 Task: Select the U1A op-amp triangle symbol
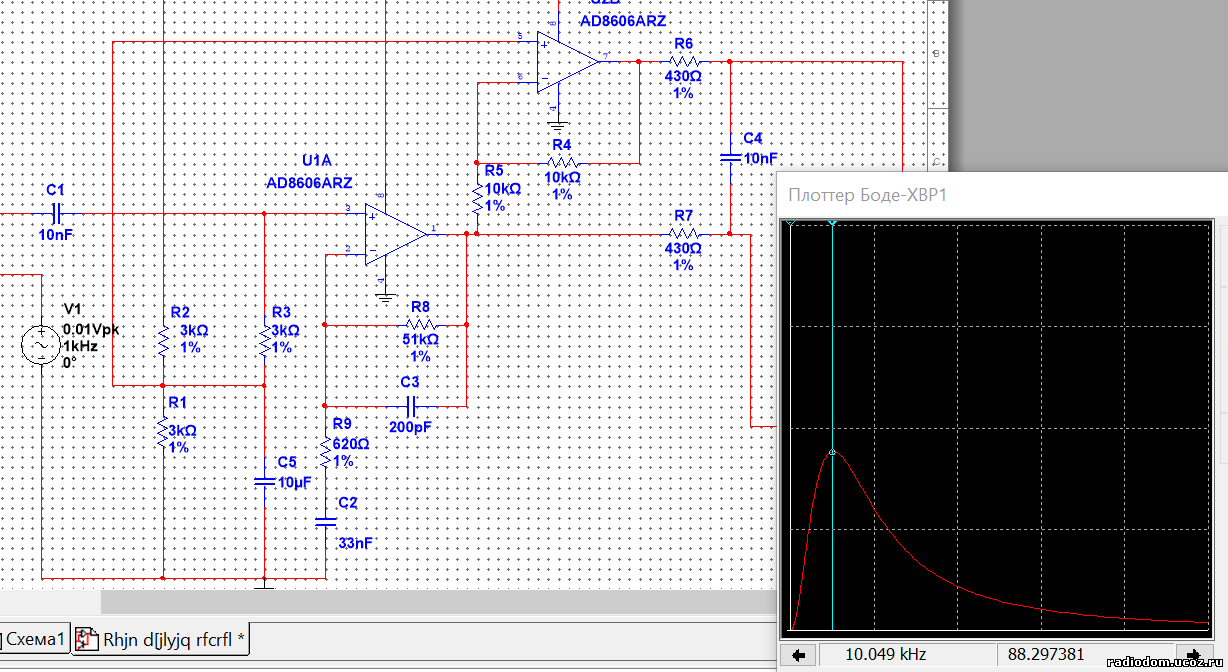tap(396, 234)
